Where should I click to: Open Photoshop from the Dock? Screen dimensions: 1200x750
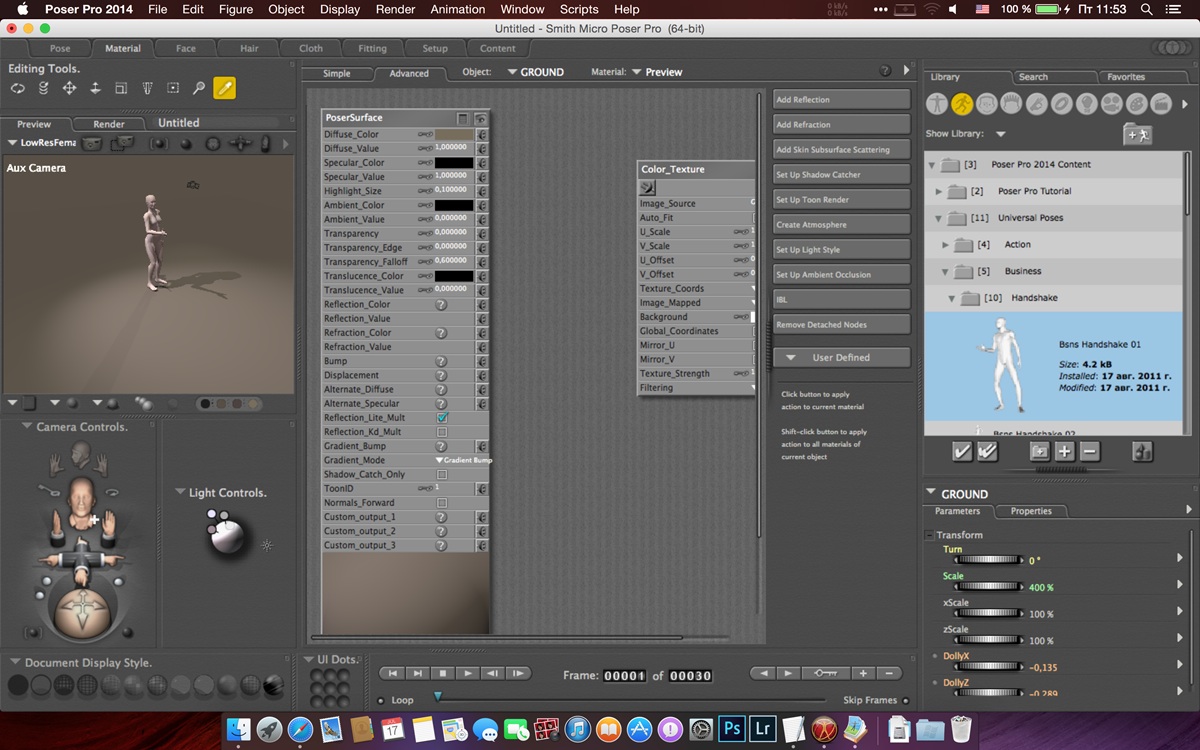(x=732, y=729)
